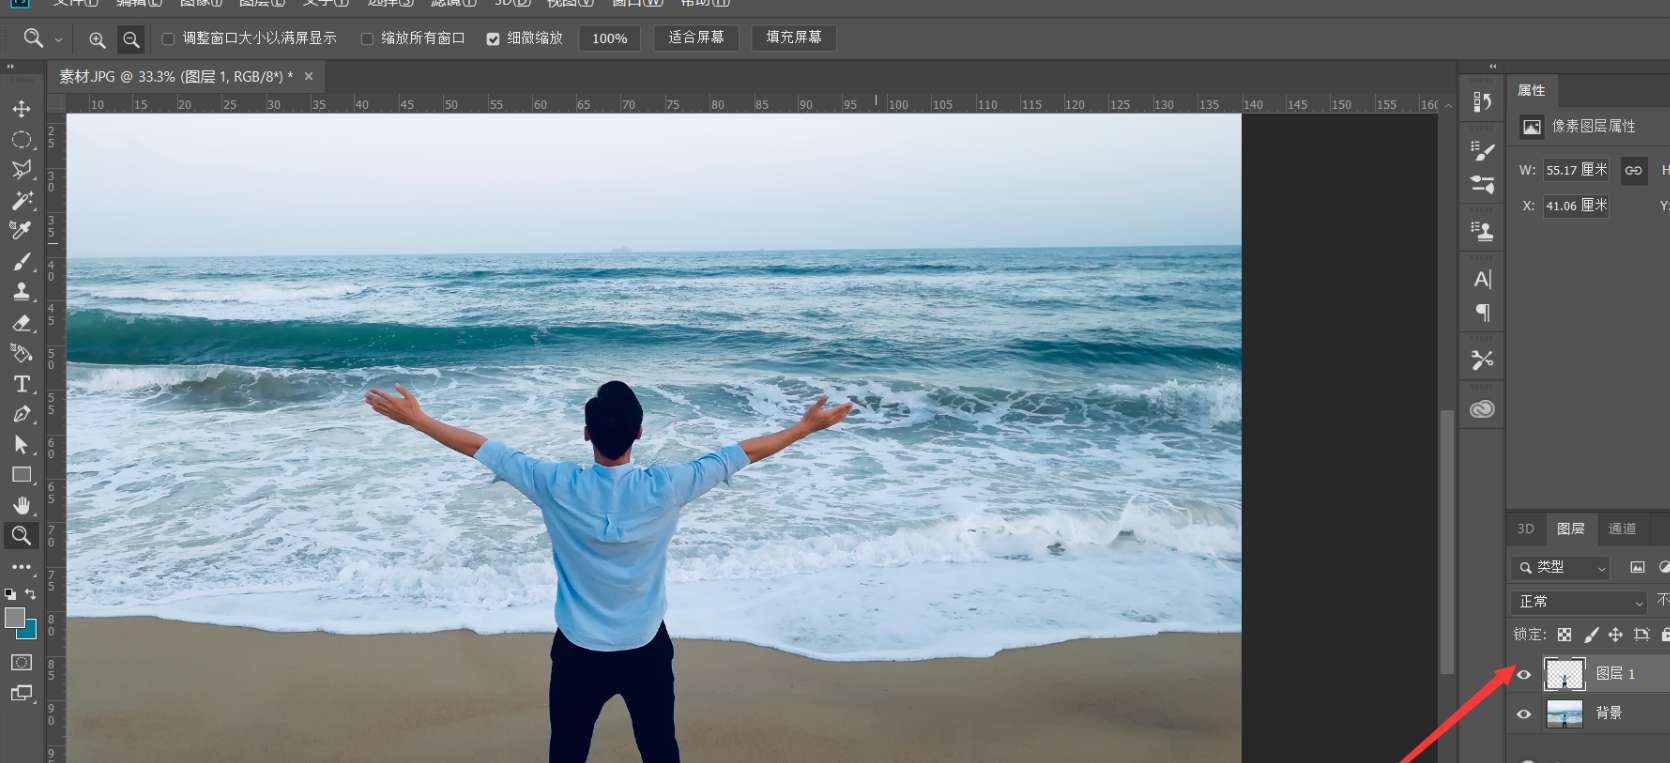Uncheck the scrubby zoom checkbox
The image size is (1670, 763).
coord(493,39)
